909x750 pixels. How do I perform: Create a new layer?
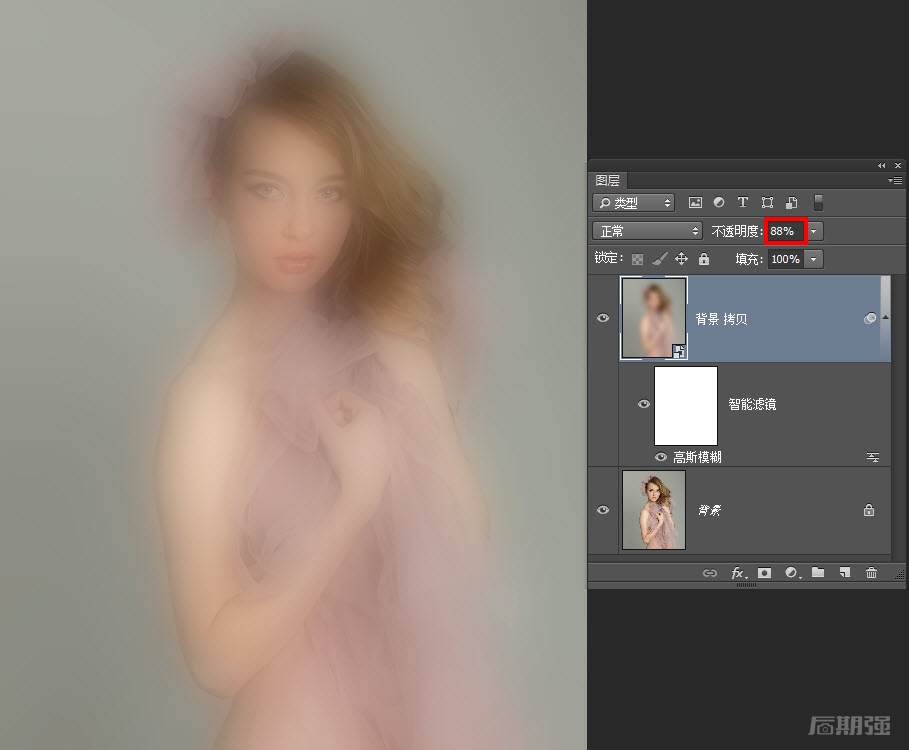(844, 573)
